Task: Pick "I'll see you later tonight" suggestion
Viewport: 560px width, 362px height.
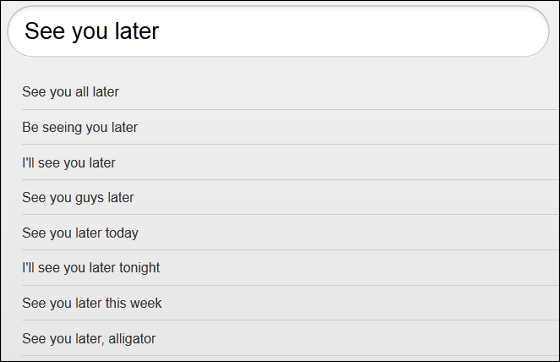Action: (290, 268)
